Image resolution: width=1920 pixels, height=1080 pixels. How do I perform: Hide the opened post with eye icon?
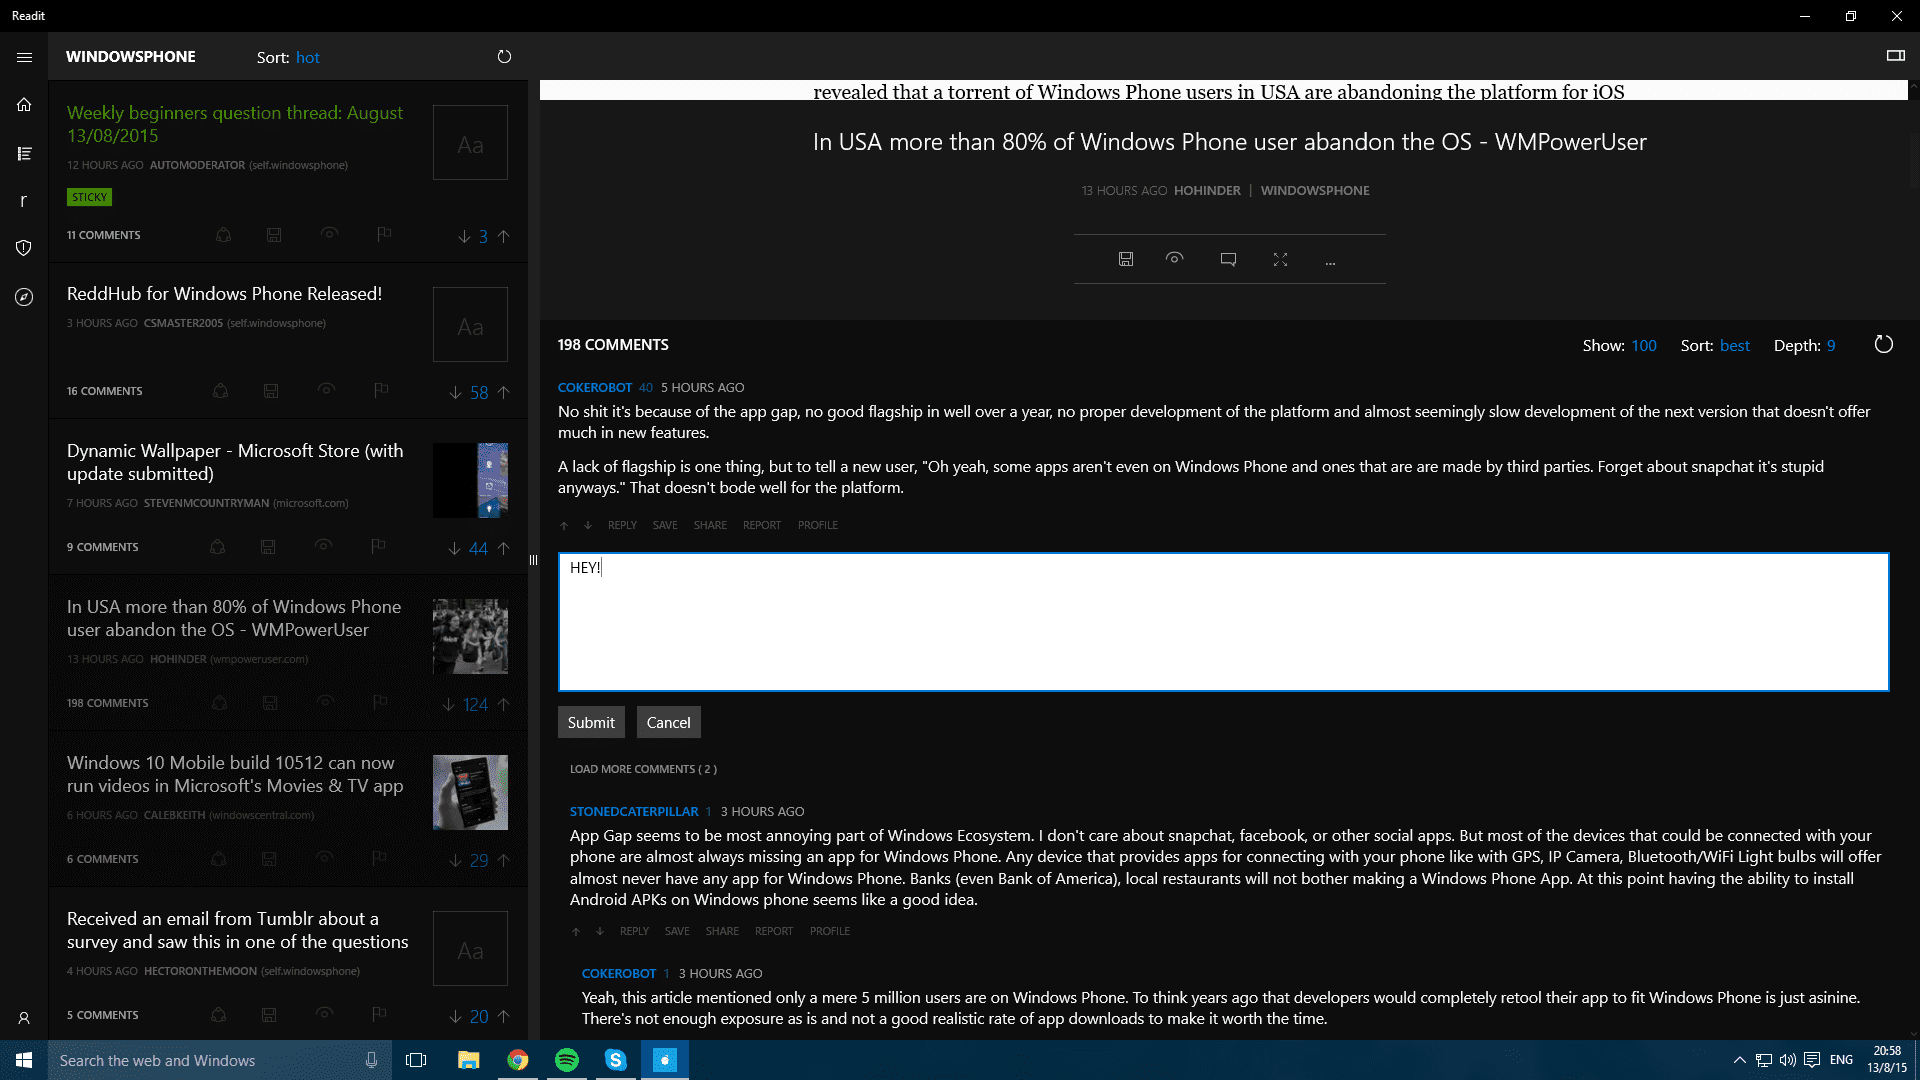pos(1175,258)
